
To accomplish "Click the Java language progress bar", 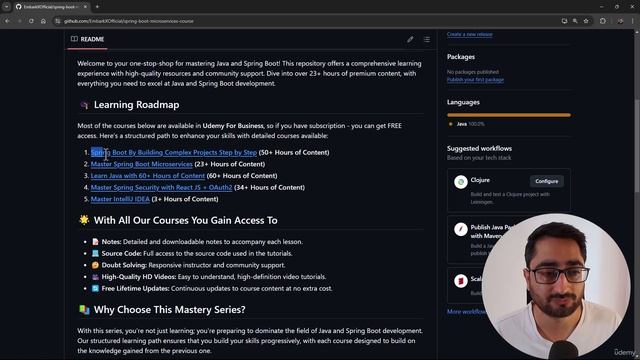I will click(x=509, y=115).
